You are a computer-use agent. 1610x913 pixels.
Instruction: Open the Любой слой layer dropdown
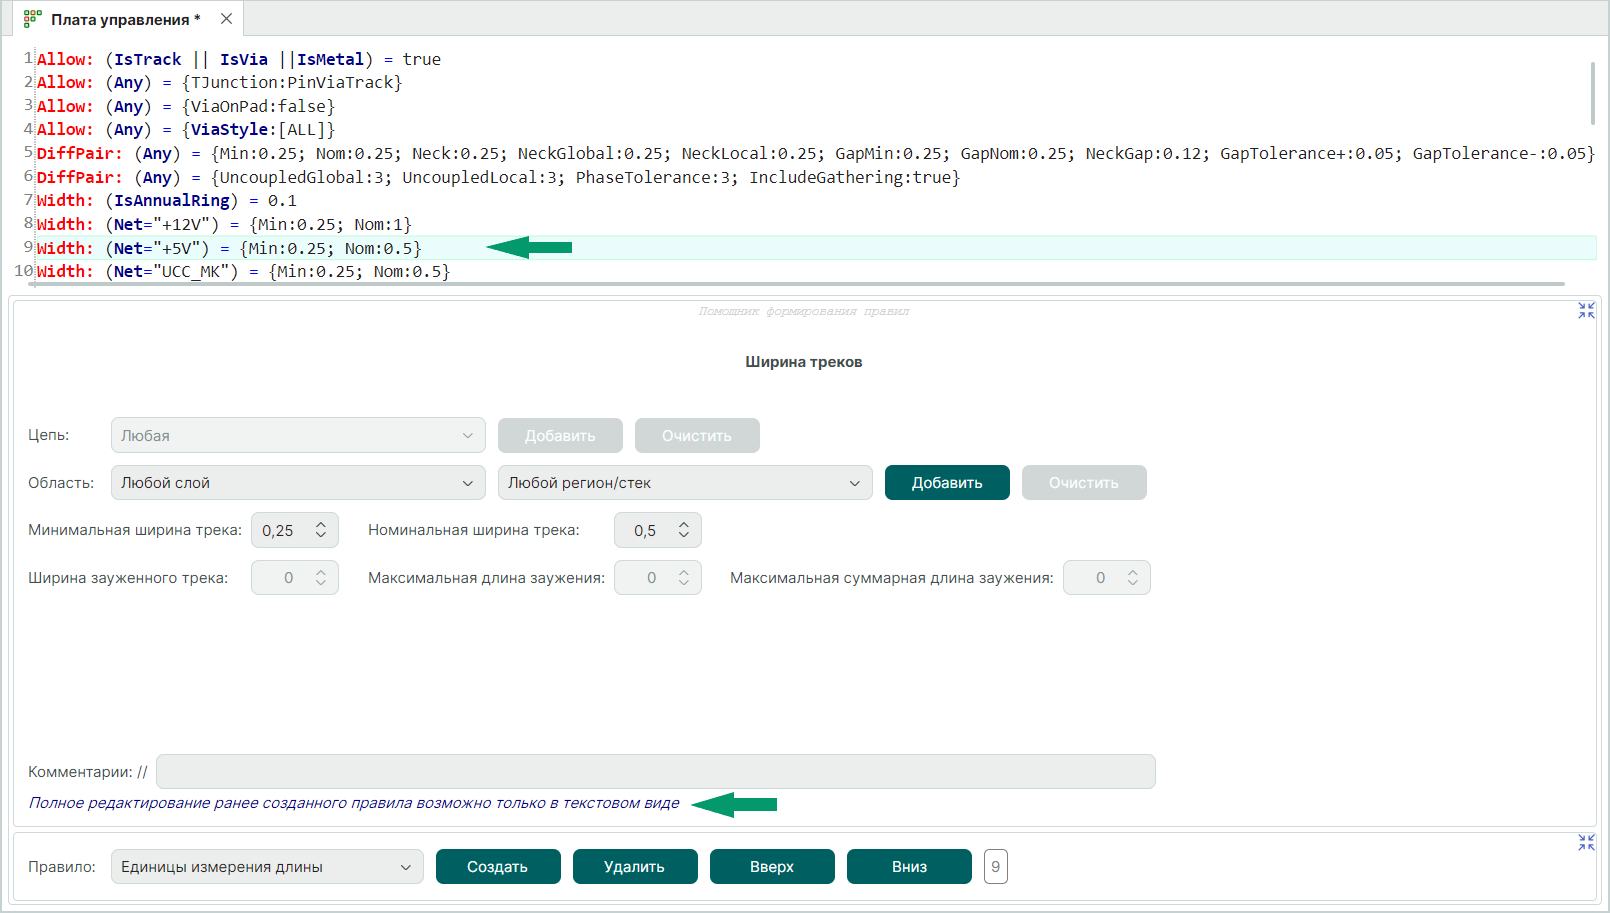297,483
